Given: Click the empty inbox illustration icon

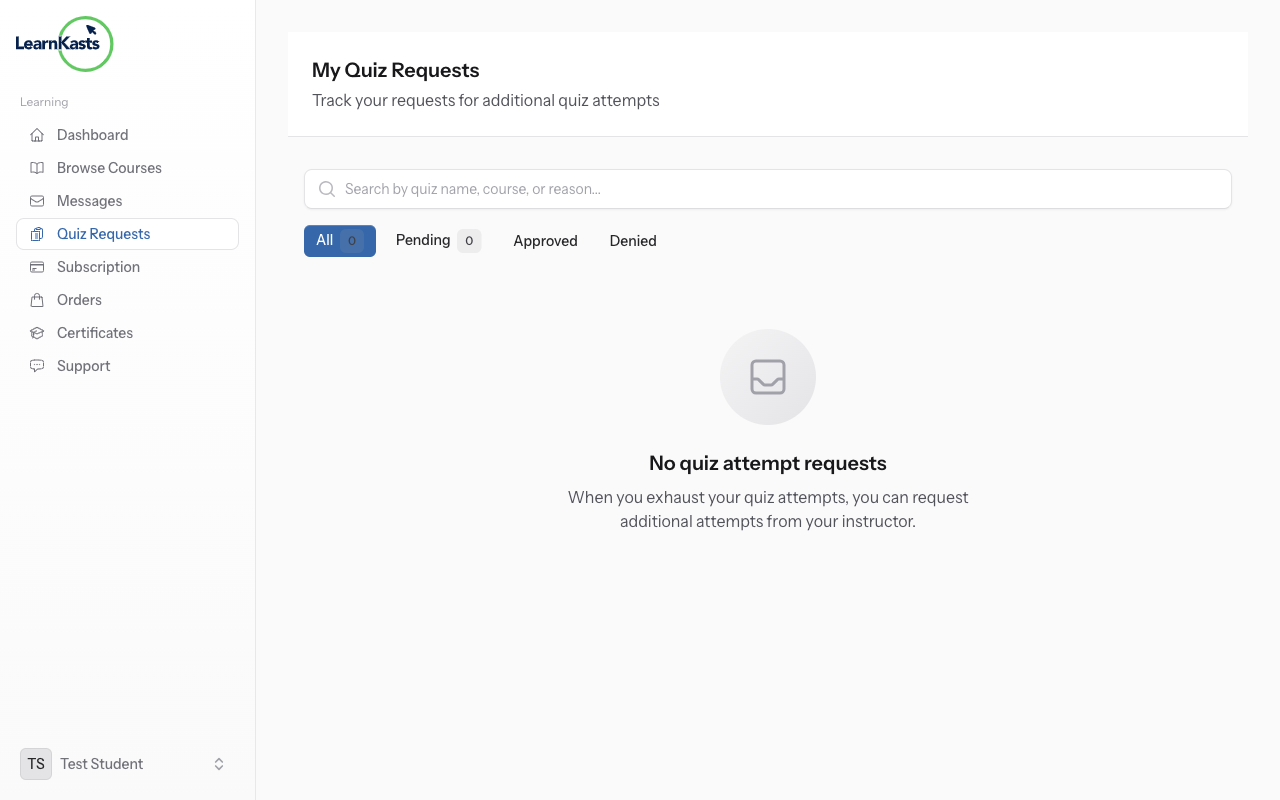Looking at the screenshot, I should tap(767, 377).
